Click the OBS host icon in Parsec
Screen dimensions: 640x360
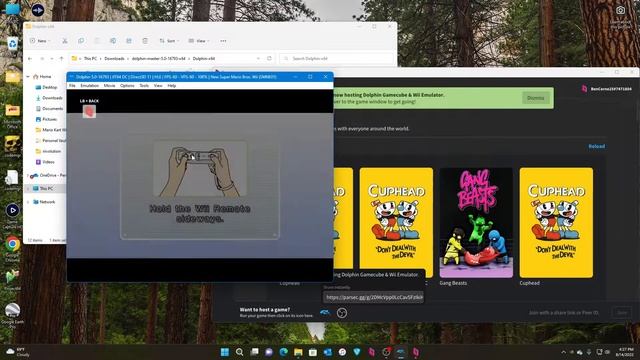click(x=342, y=313)
